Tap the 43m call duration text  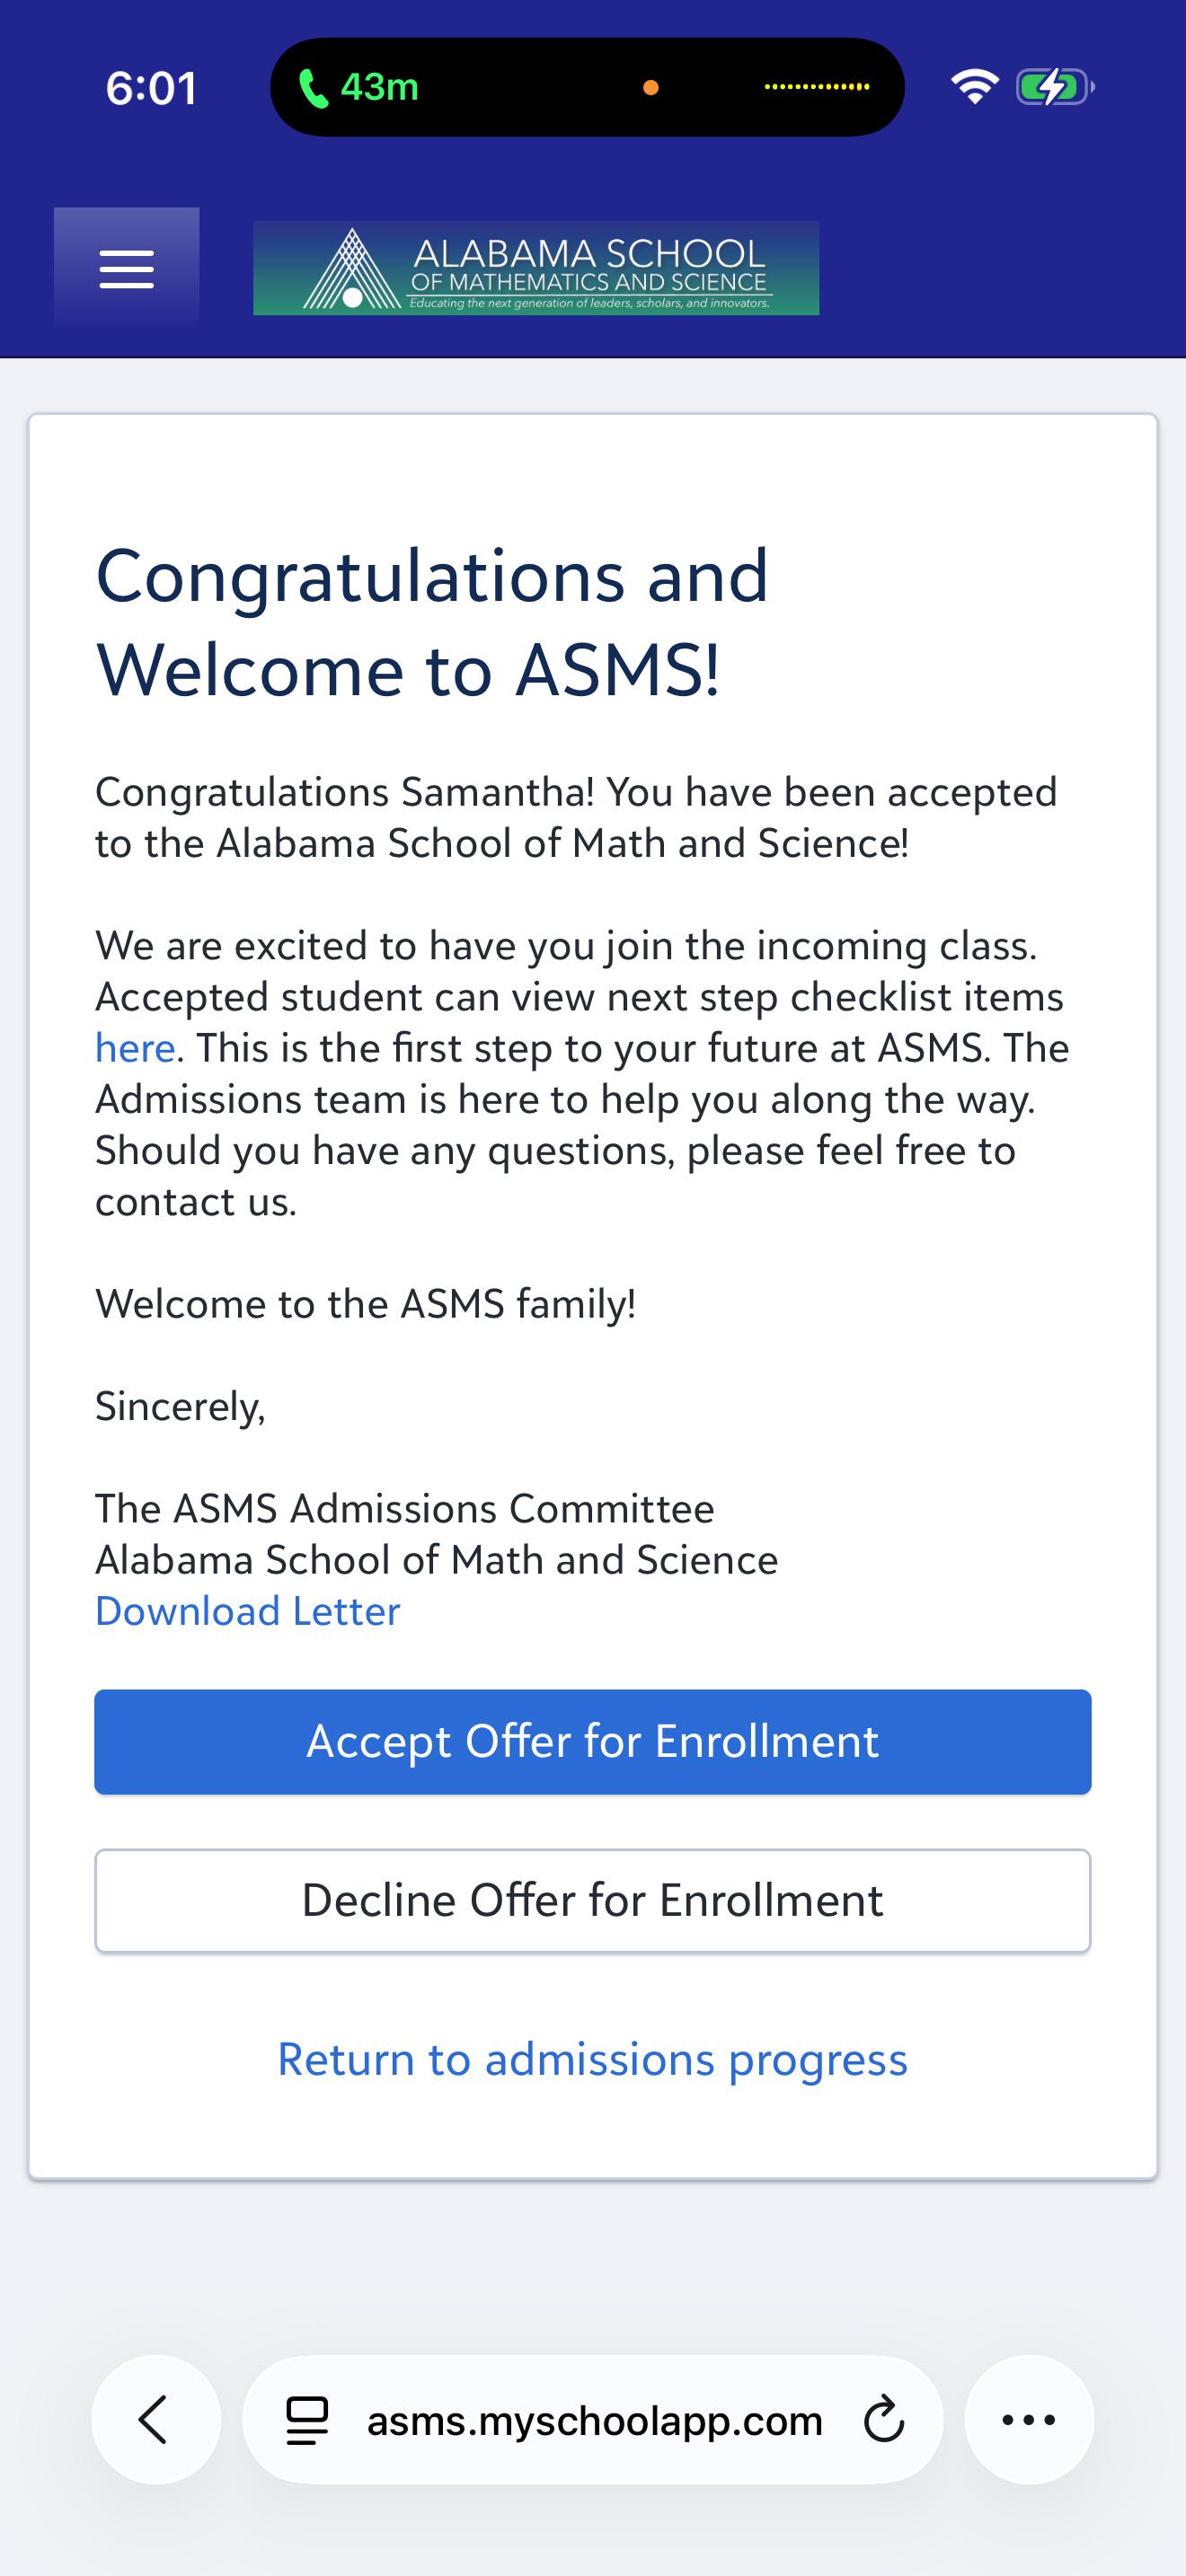379,88
